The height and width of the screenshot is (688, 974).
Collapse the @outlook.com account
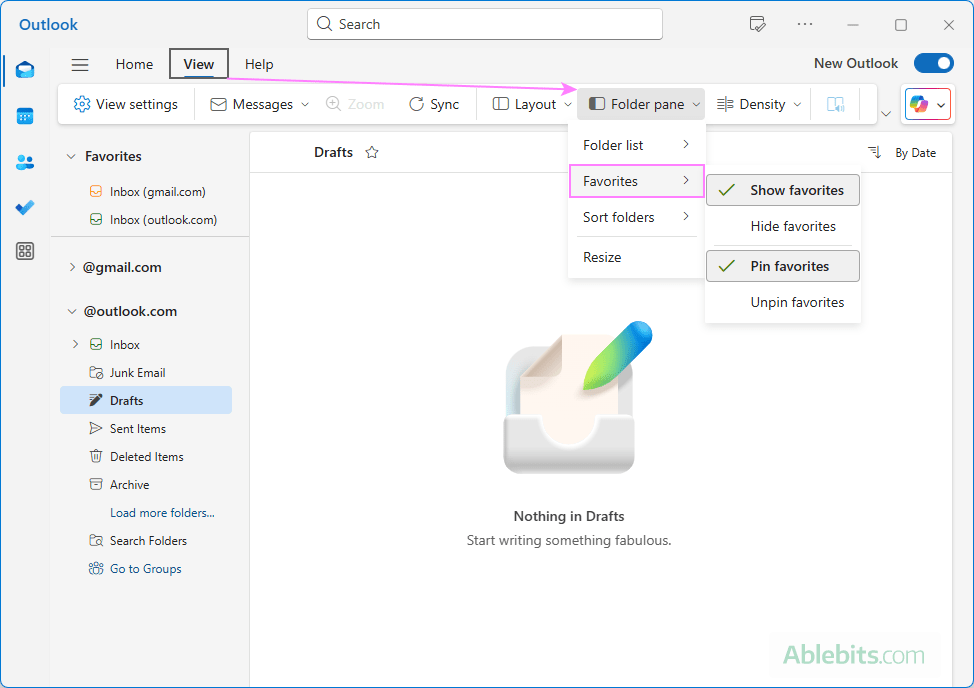72,311
